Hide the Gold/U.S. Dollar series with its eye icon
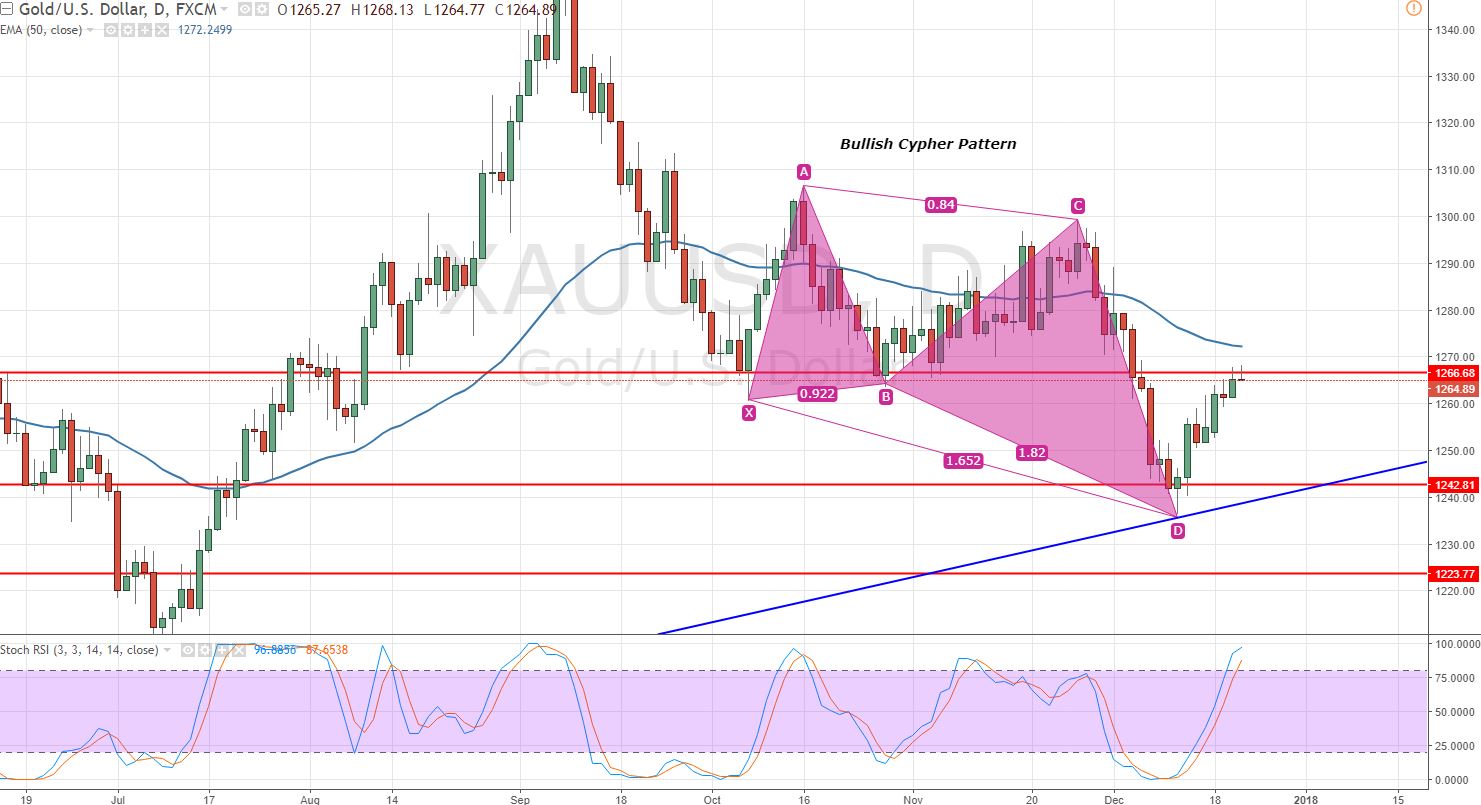Image resolution: width=1481 pixels, height=805 pixels. click(x=243, y=9)
